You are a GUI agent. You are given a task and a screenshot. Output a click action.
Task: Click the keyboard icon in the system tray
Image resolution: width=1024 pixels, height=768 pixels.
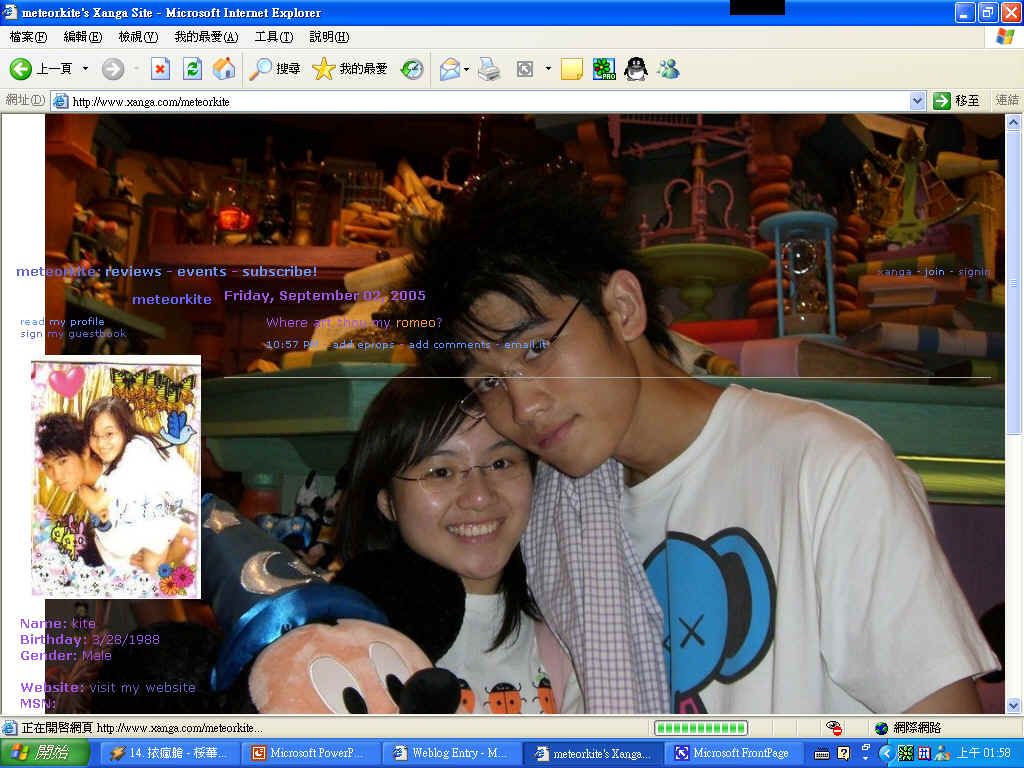(822, 754)
